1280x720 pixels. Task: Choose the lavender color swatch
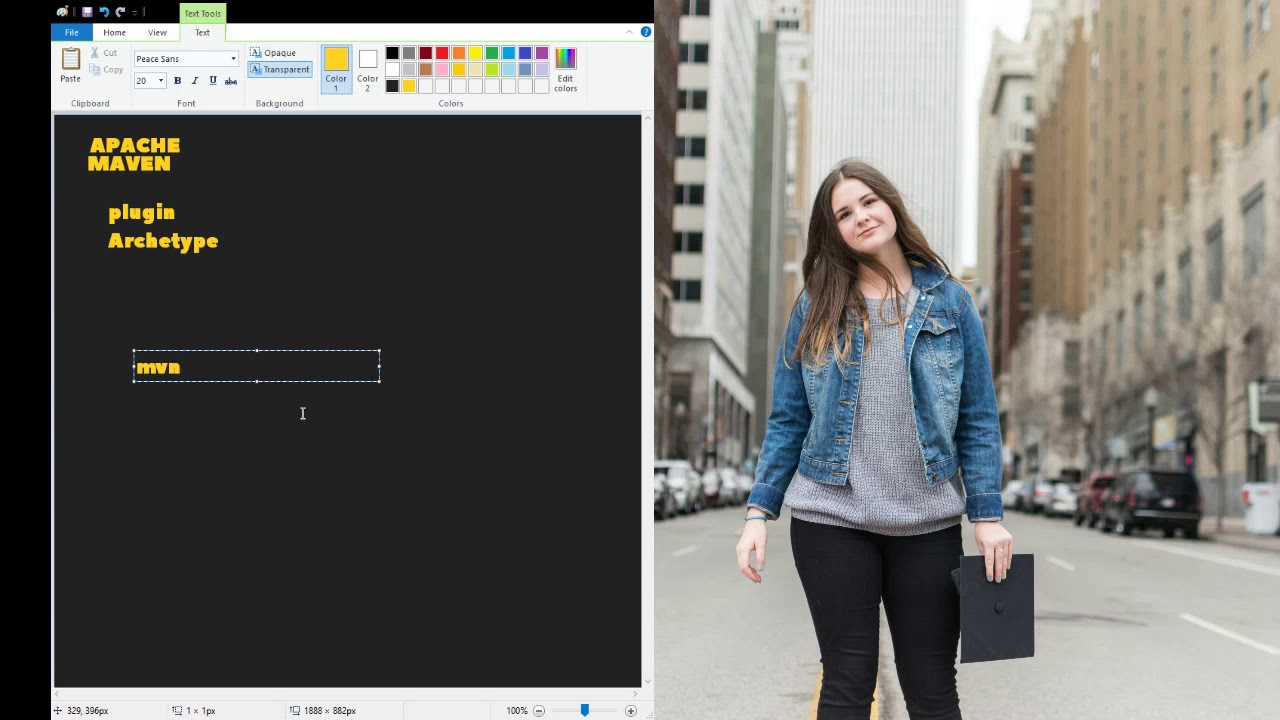pos(542,70)
